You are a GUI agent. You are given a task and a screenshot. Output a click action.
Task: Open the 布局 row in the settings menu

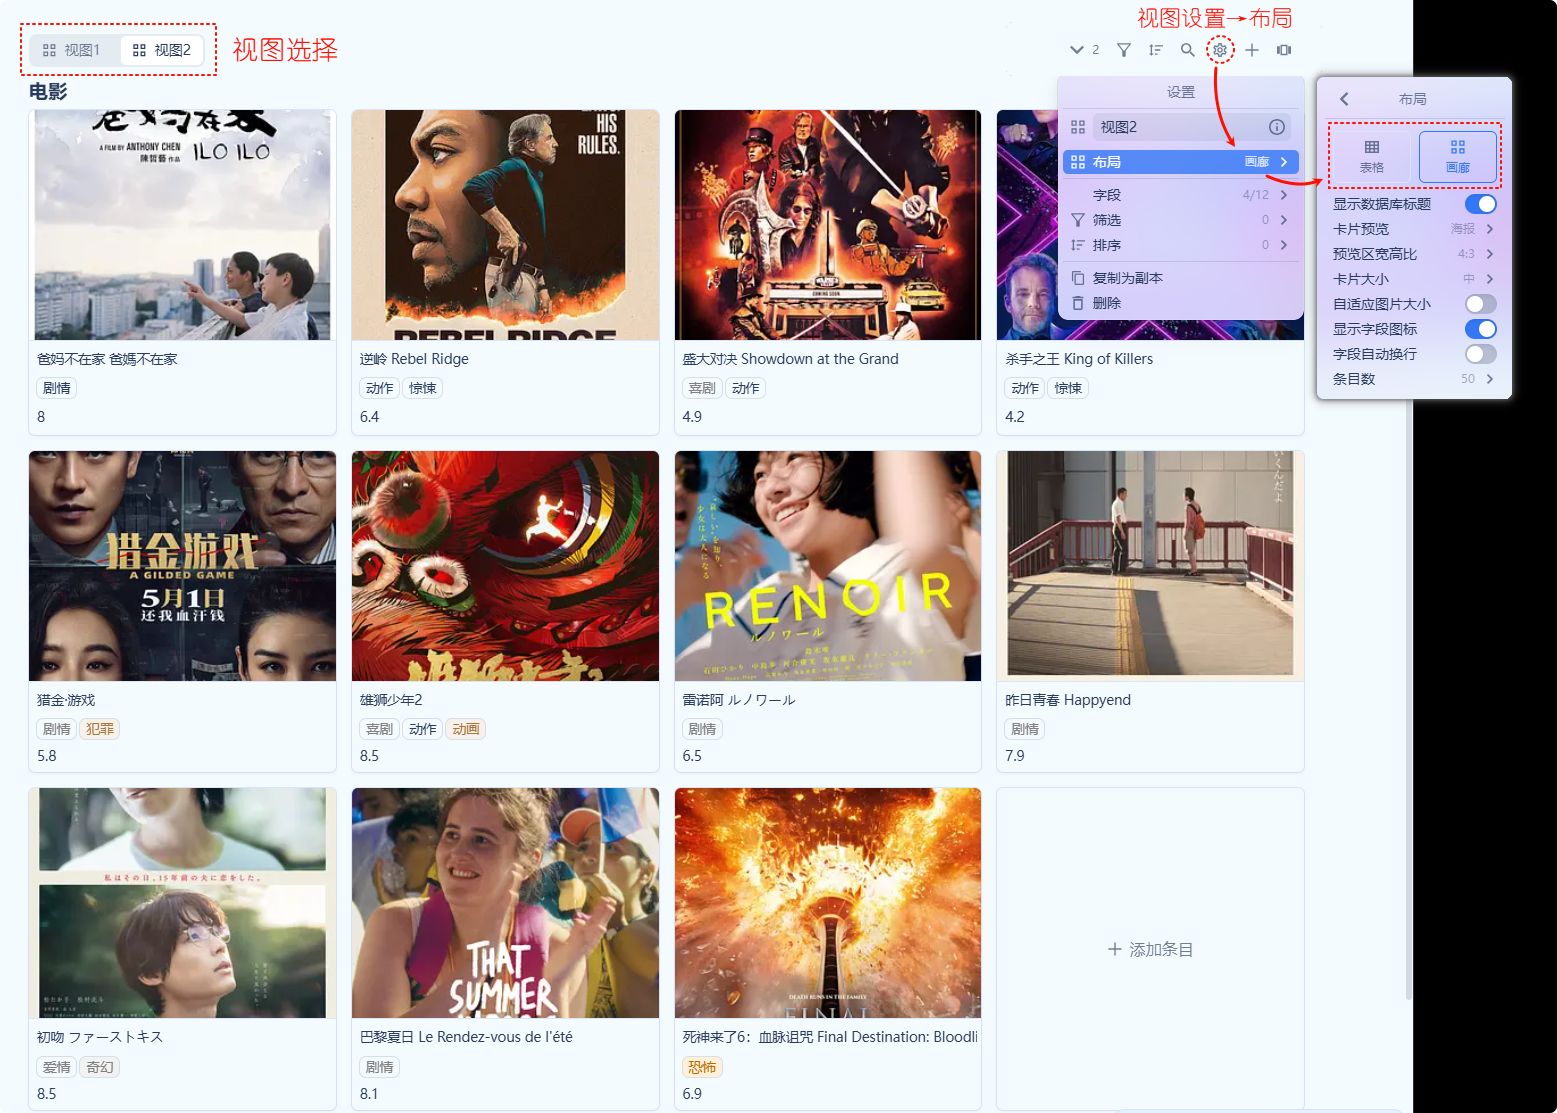(x=1181, y=162)
